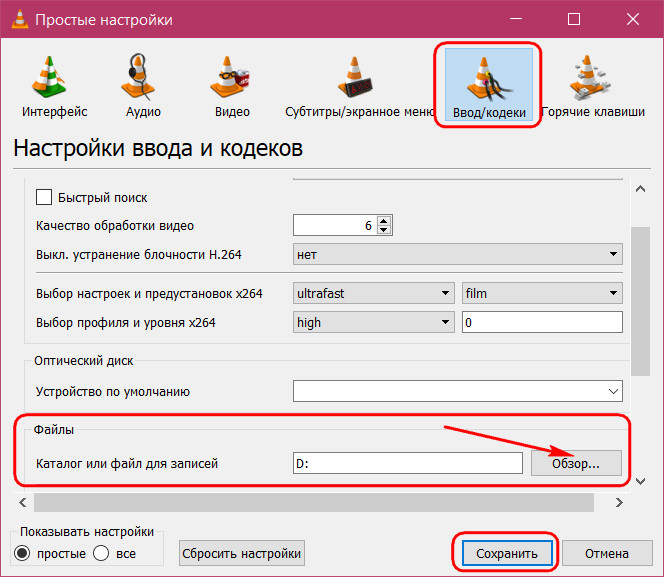This screenshot has width=664, height=577.
Task: Increase video processing quality with up arrow
Action: point(384,221)
